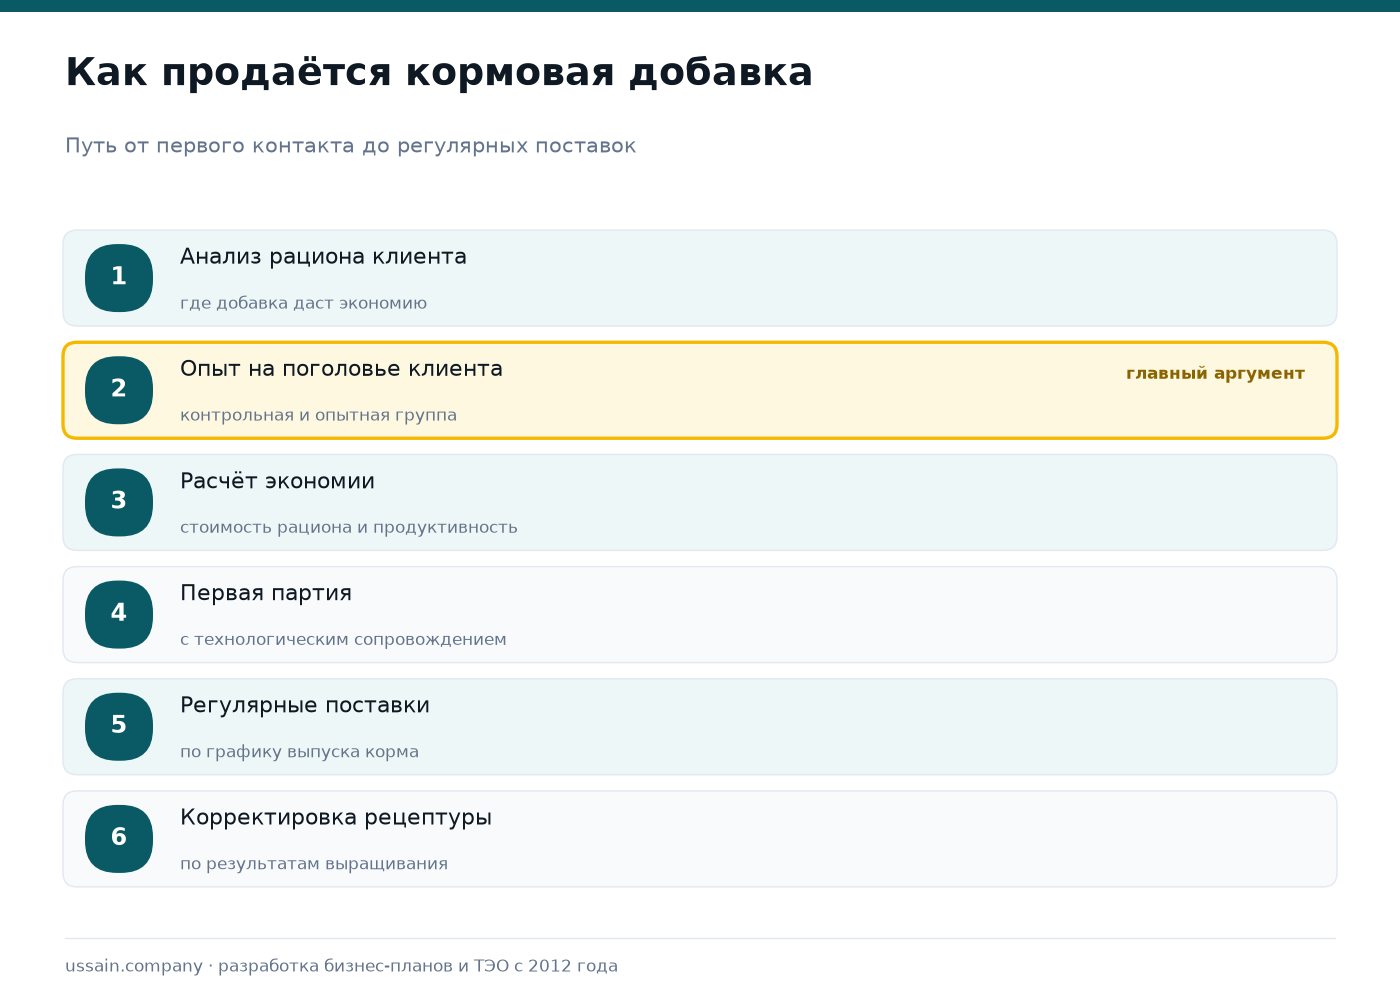Click the step 4 number badge
The image size is (1400, 1000).
[119, 614]
